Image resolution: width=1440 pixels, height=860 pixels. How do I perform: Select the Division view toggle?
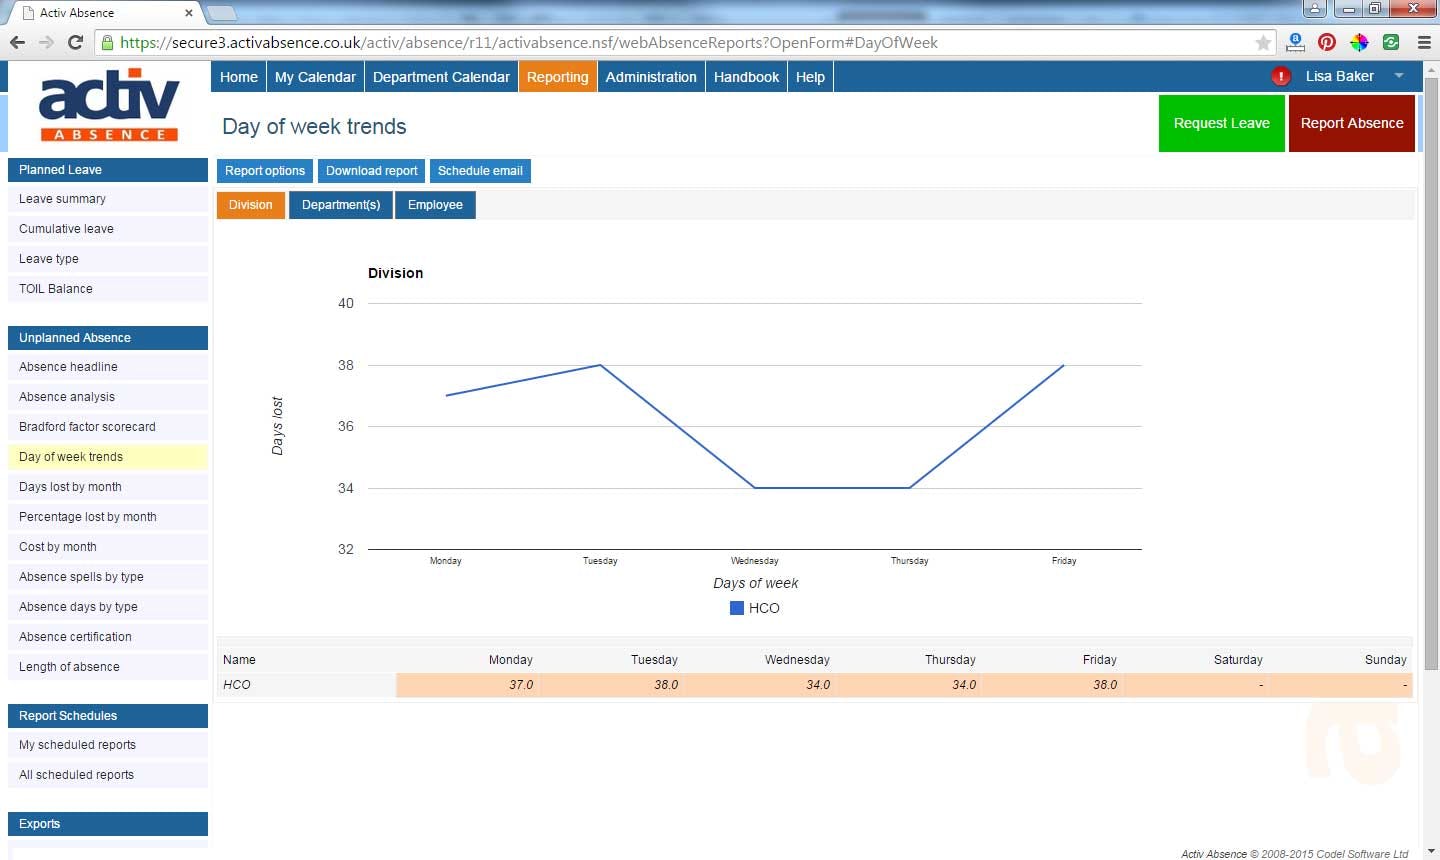[250, 205]
